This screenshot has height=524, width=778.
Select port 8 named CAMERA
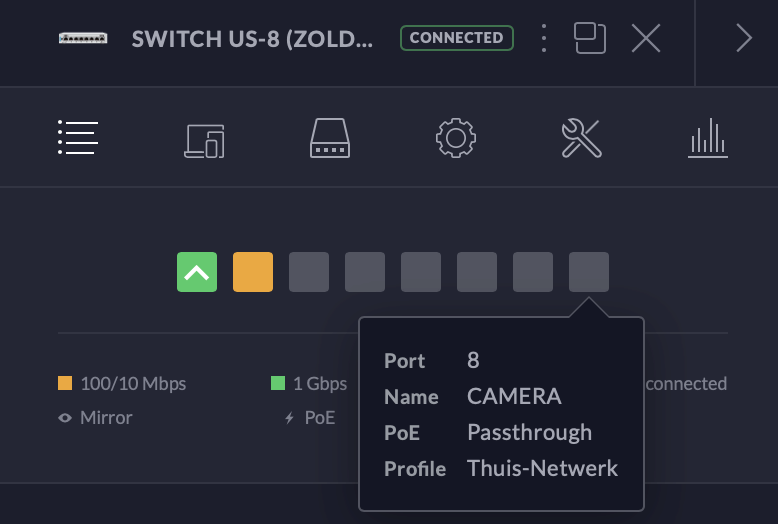click(589, 272)
